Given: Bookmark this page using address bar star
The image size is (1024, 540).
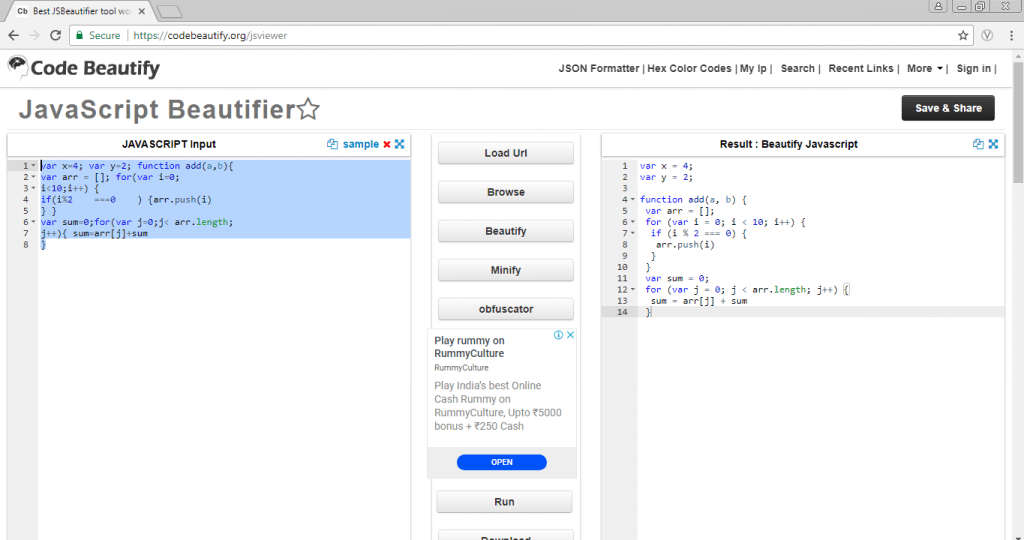Looking at the screenshot, I should (x=963, y=35).
